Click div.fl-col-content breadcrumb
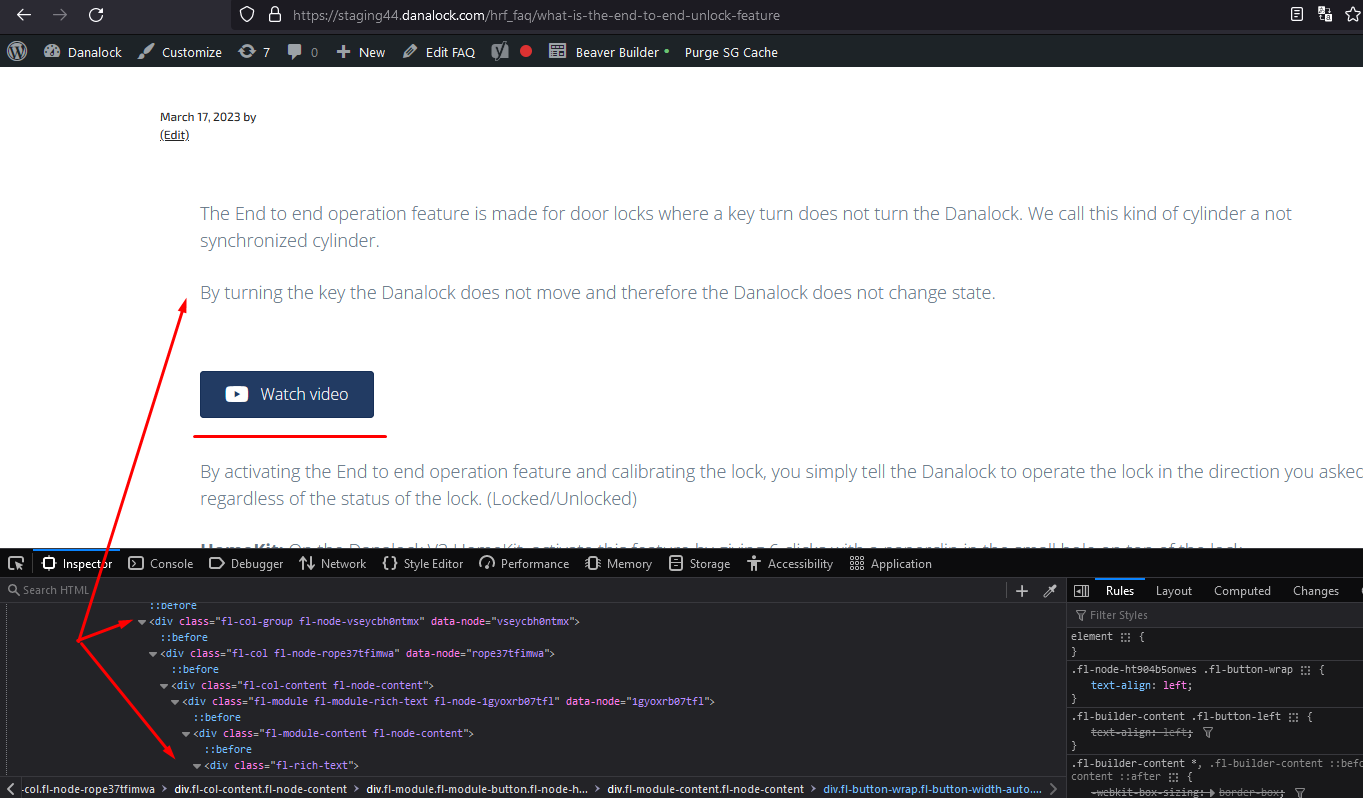1363x798 pixels. click(x=261, y=789)
